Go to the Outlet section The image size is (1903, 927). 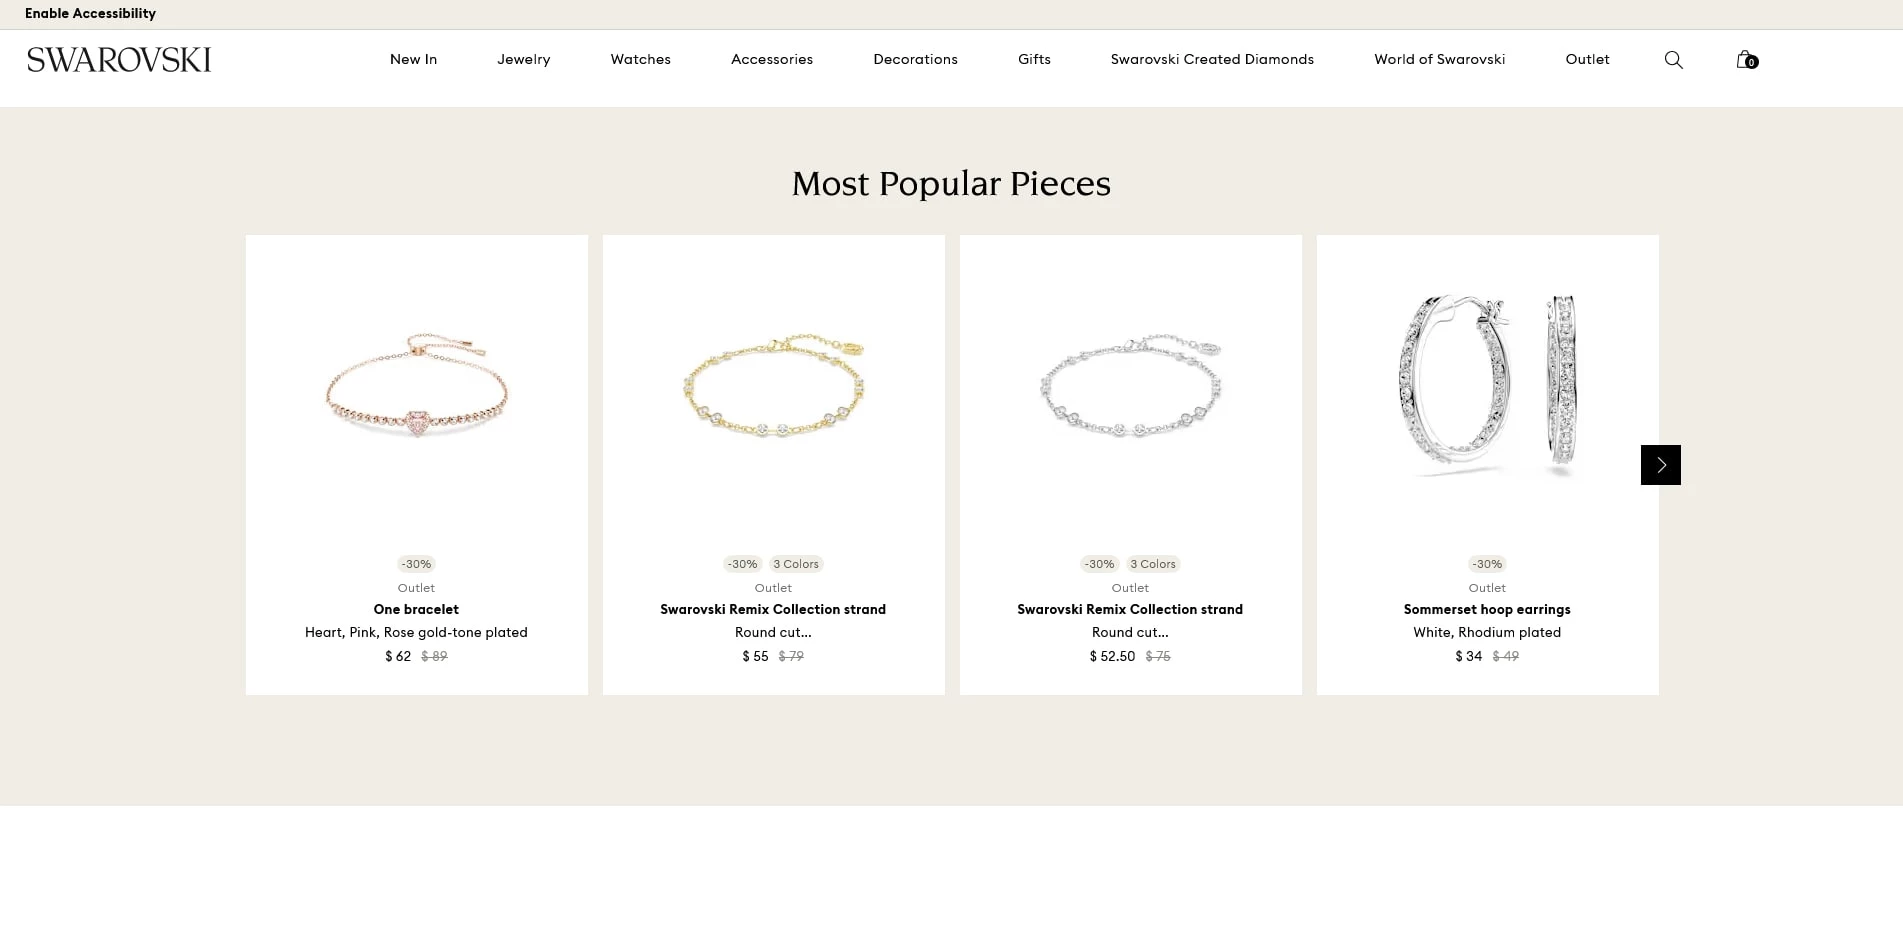[1587, 59]
